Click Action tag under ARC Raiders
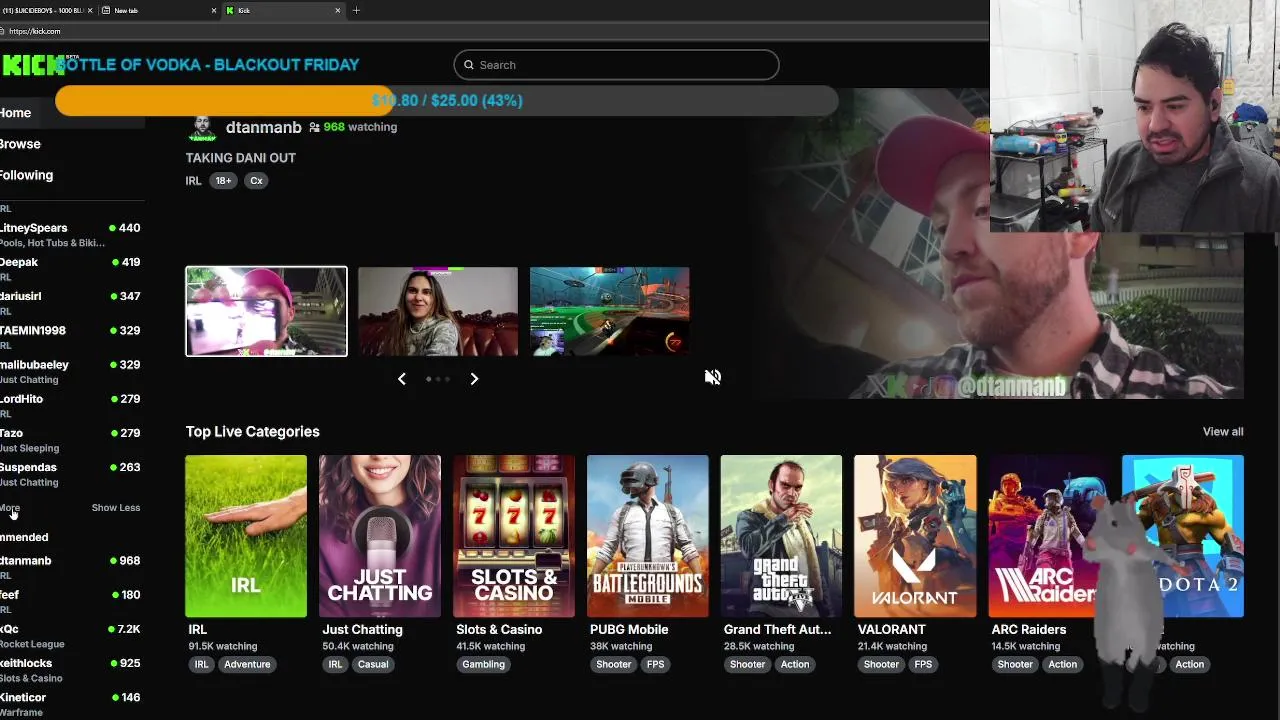Viewport: 1280px width, 720px height. tap(1063, 664)
